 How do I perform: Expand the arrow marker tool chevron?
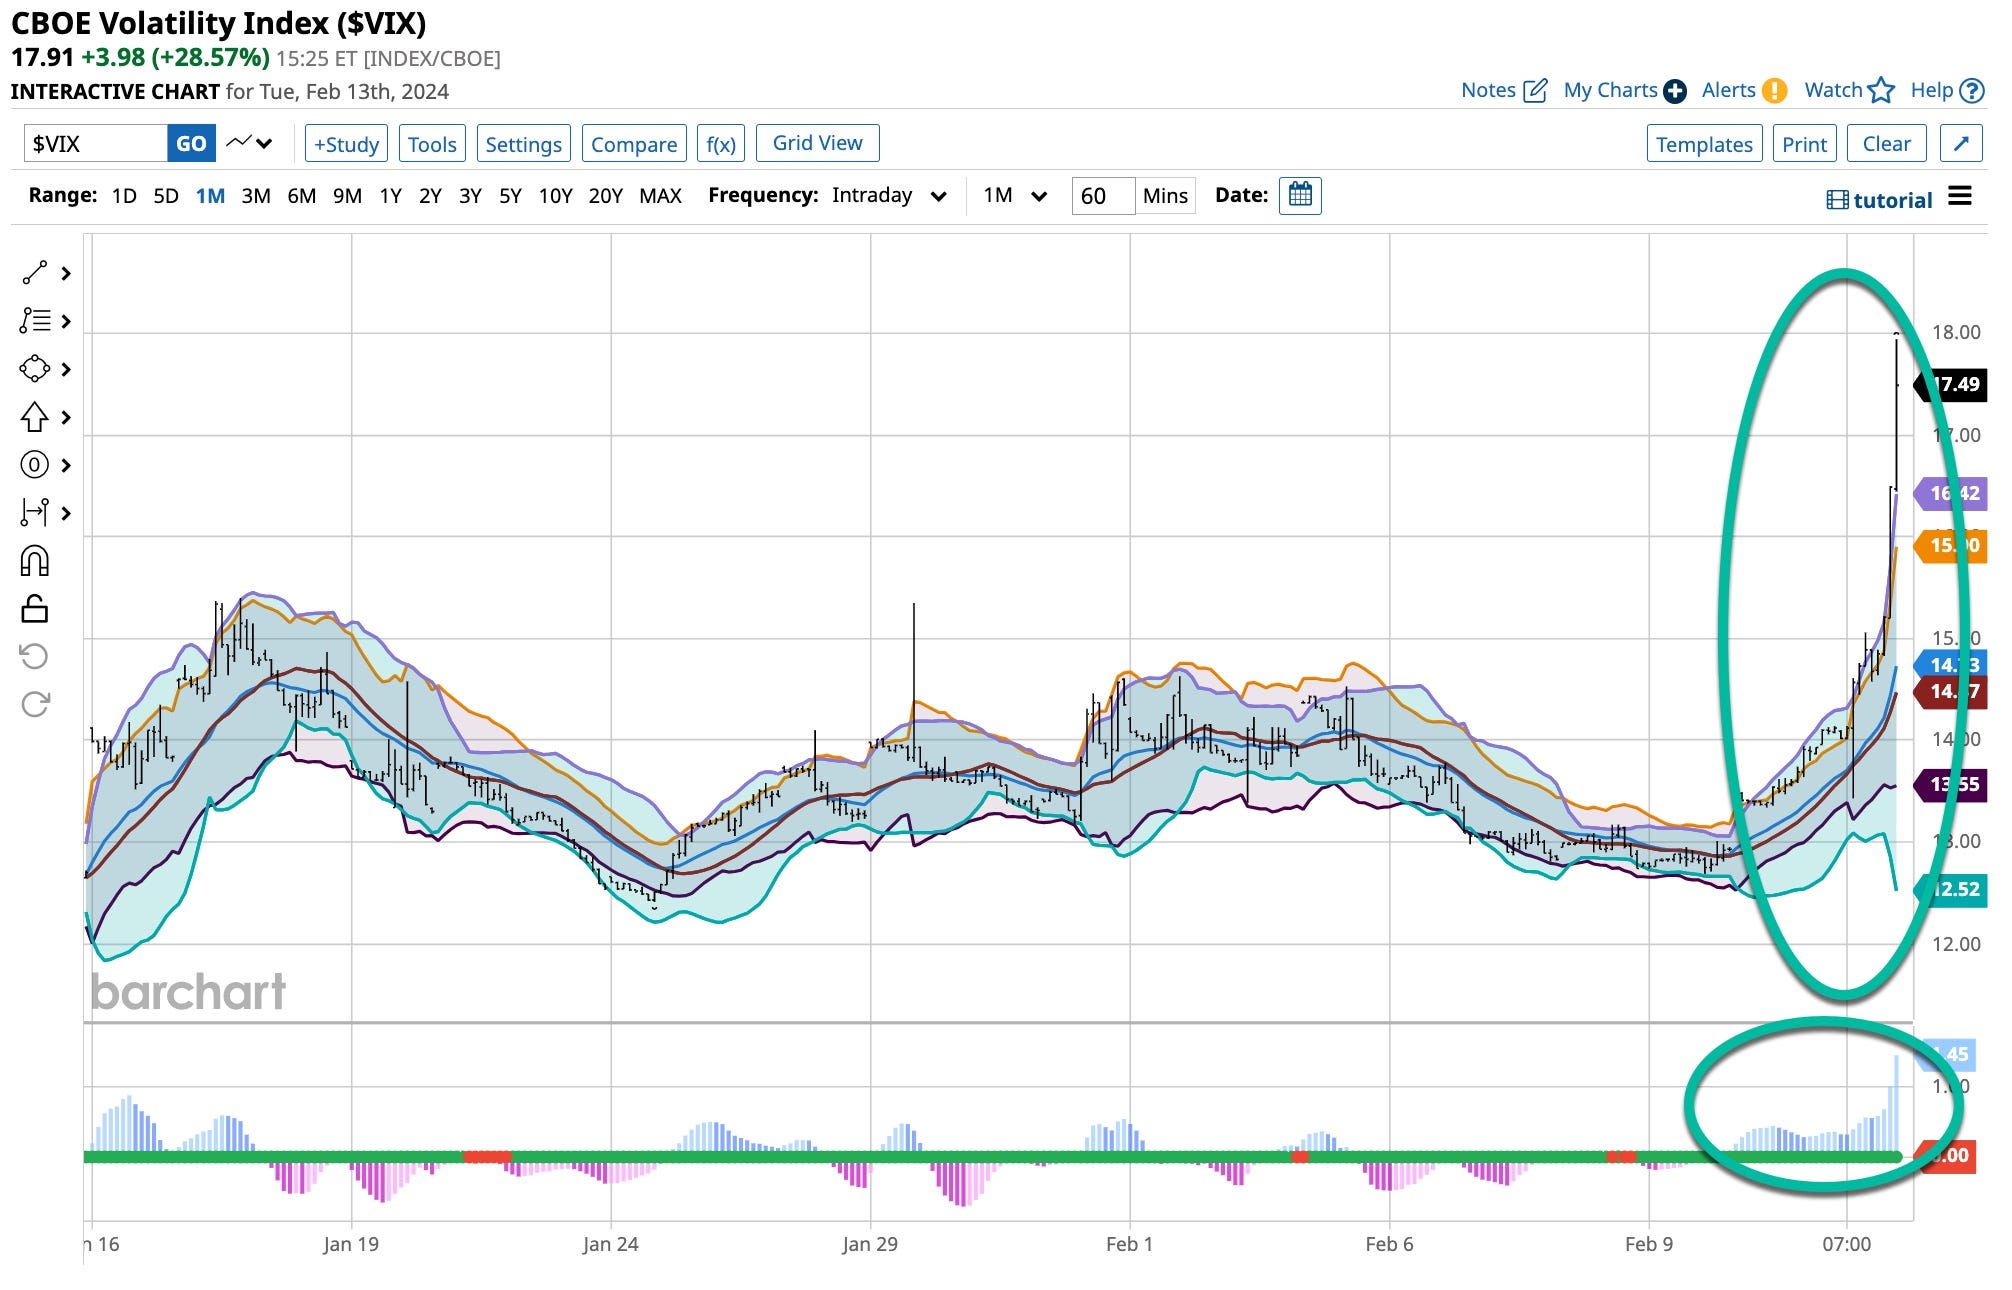pos(66,417)
